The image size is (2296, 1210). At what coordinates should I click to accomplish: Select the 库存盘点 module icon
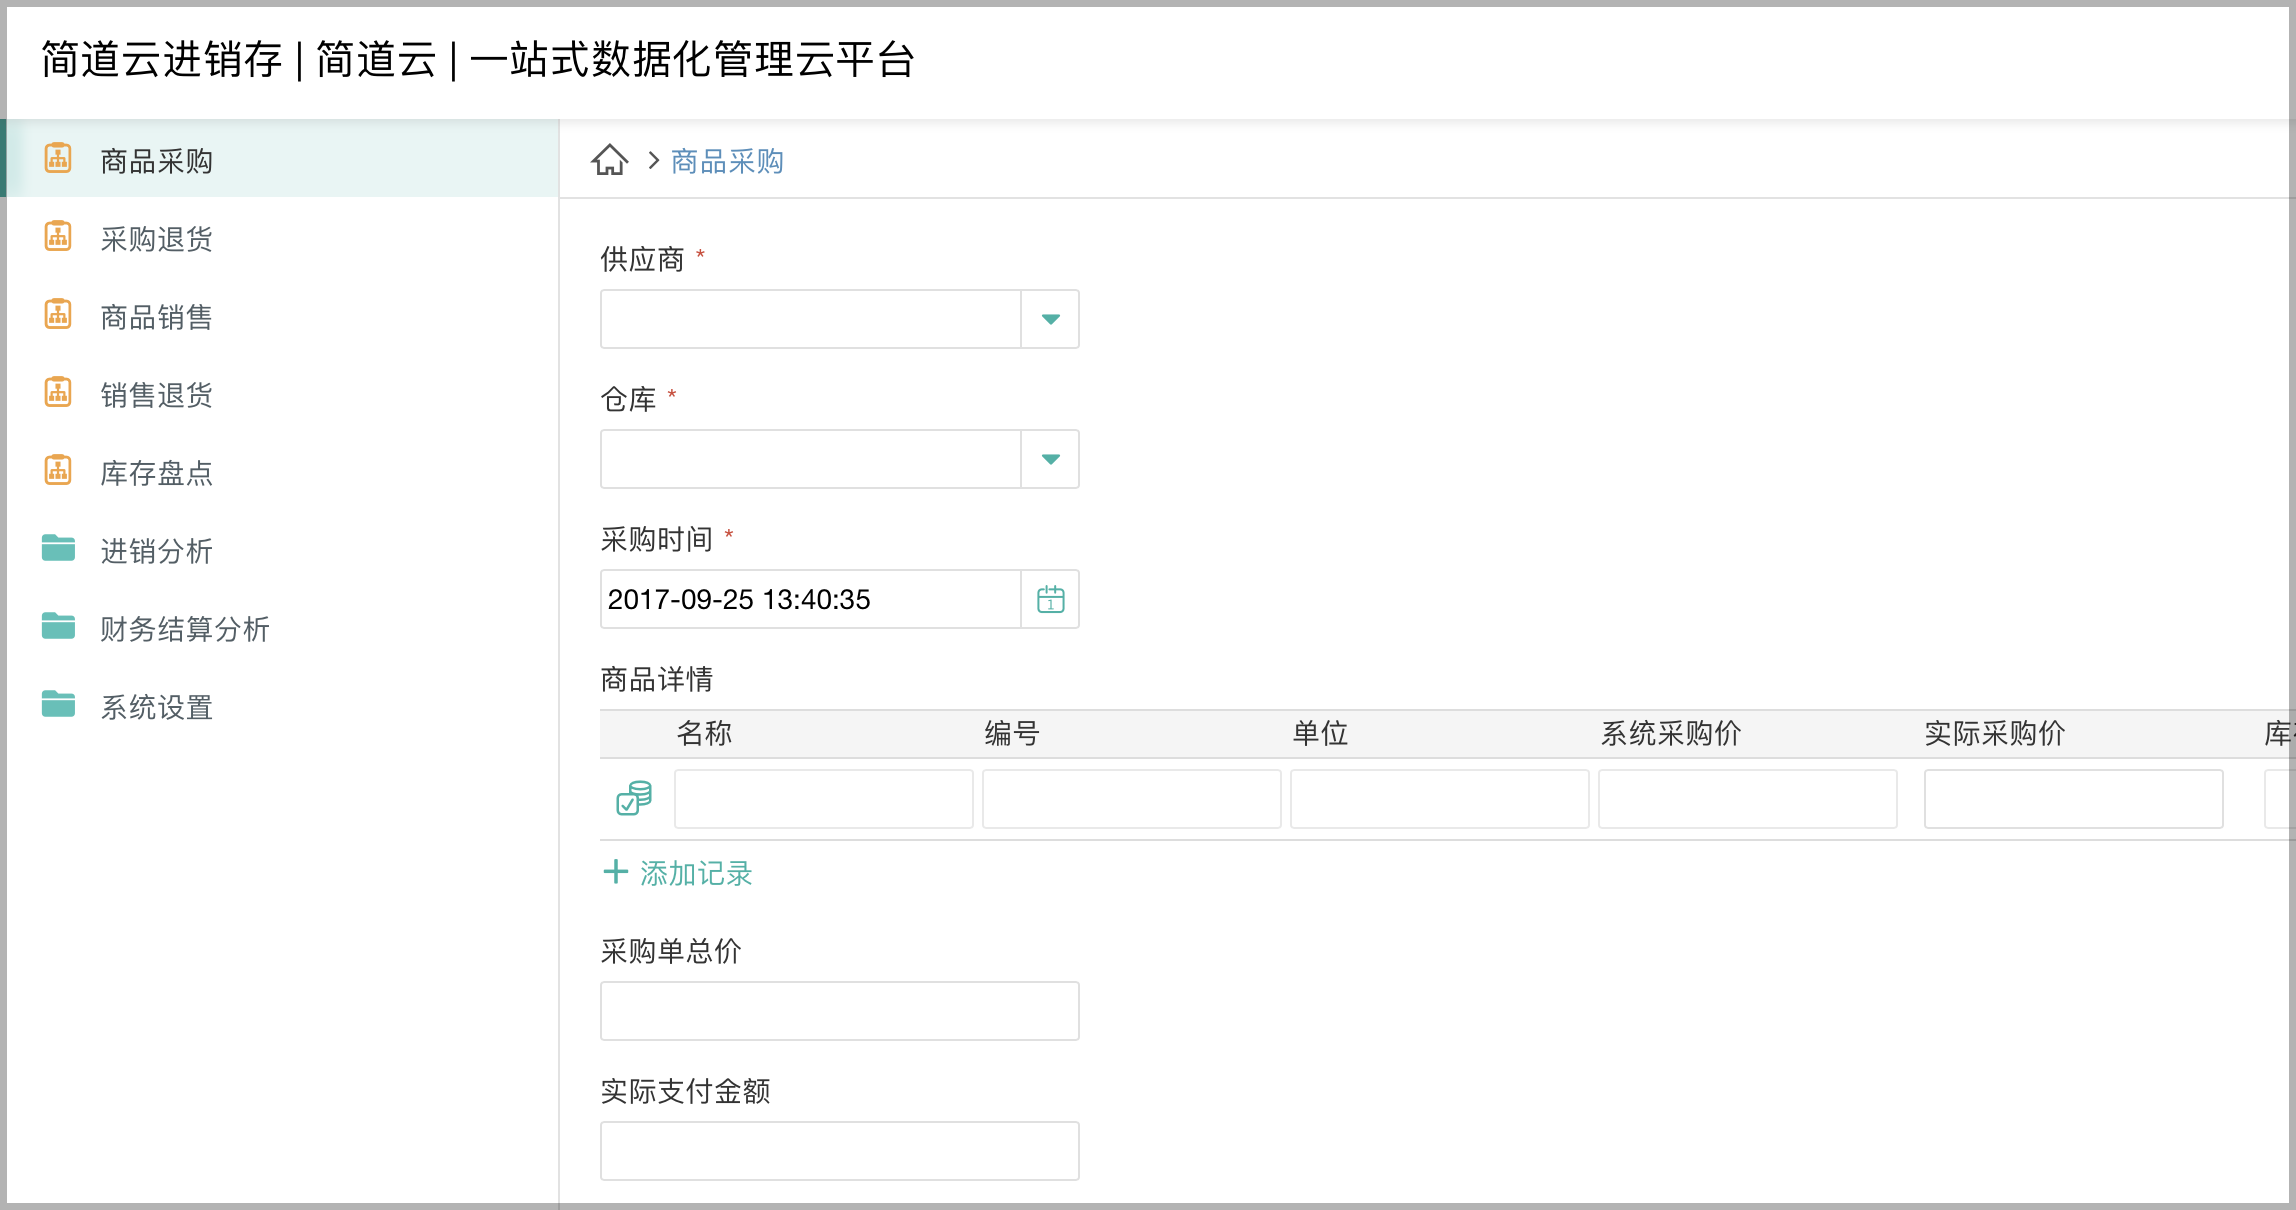(58, 472)
